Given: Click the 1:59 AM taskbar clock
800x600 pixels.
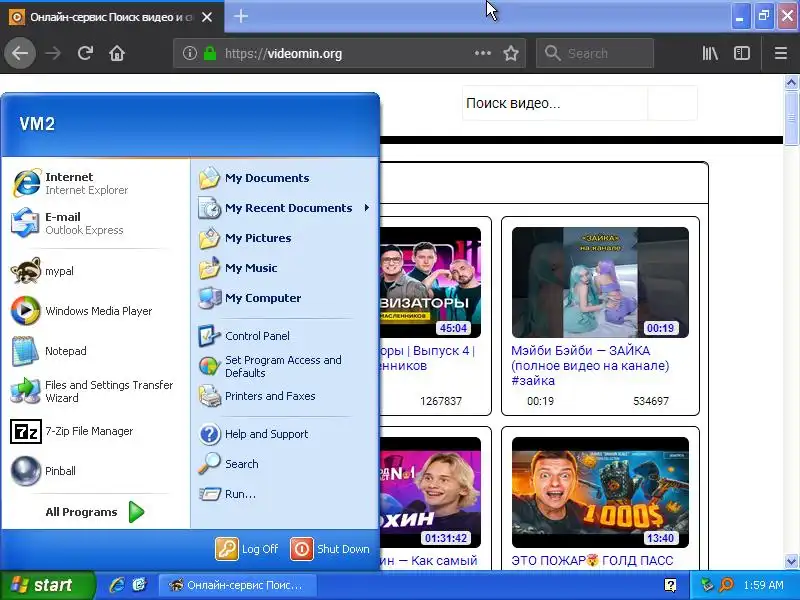Looking at the screenshot, I should click(763, 585).
